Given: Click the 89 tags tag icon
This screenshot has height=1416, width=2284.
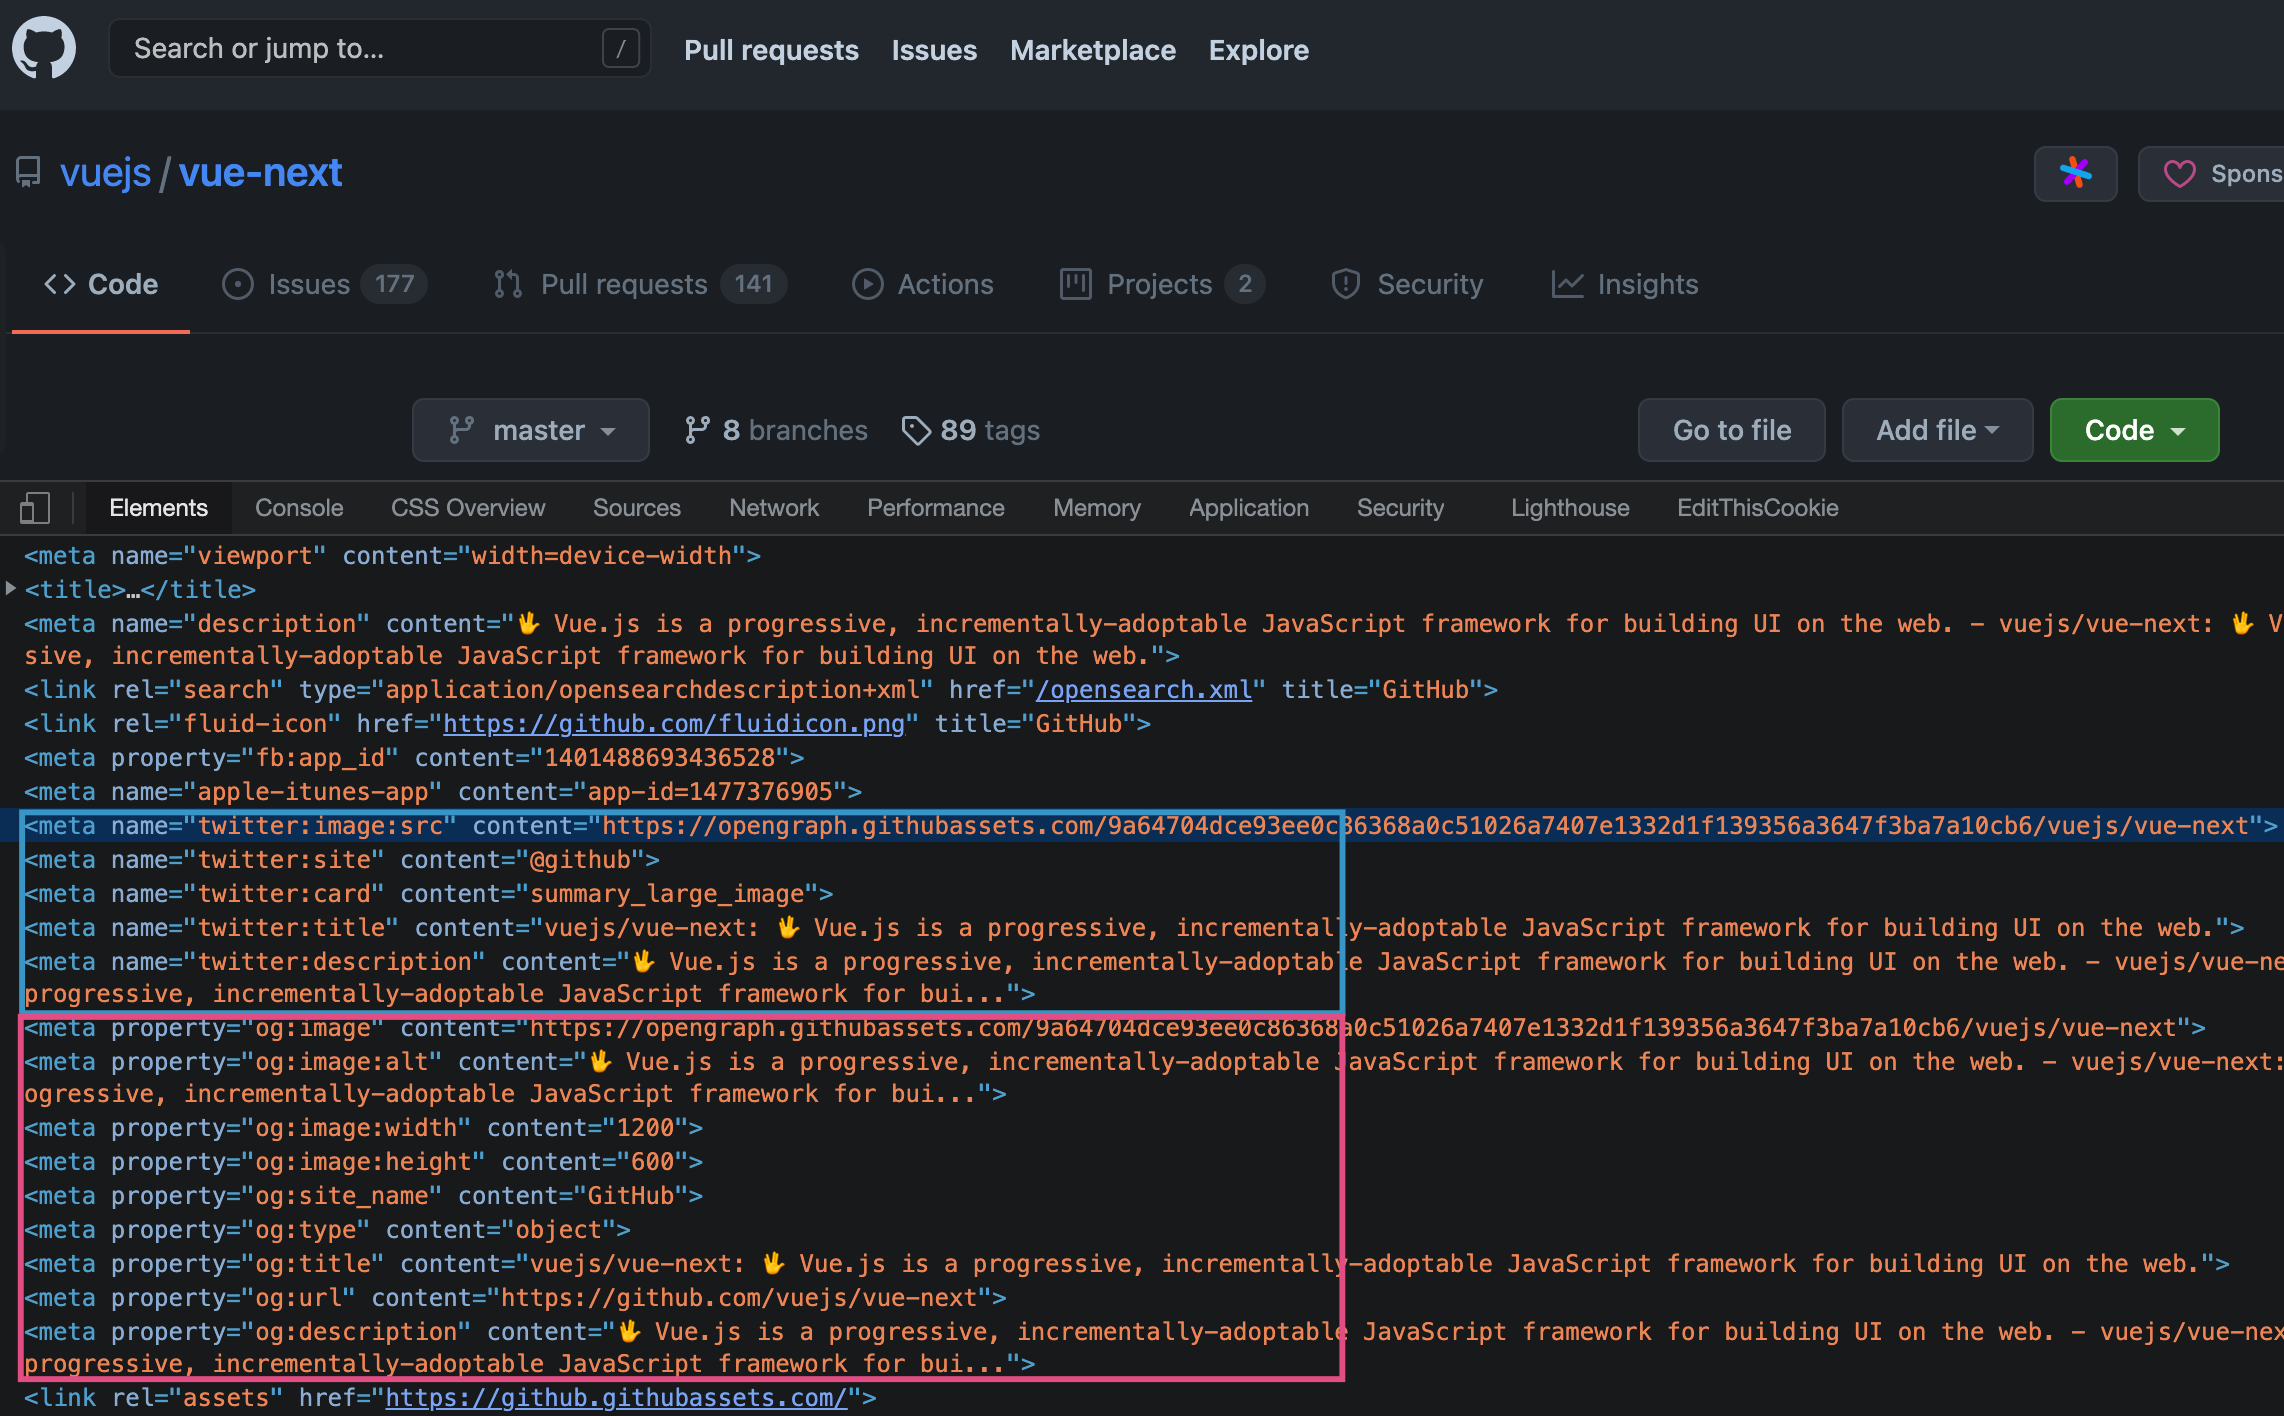Looking at the screenshot, I should 915,430.
